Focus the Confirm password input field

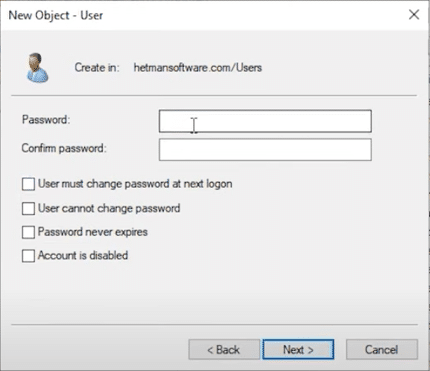coord(265,150)
